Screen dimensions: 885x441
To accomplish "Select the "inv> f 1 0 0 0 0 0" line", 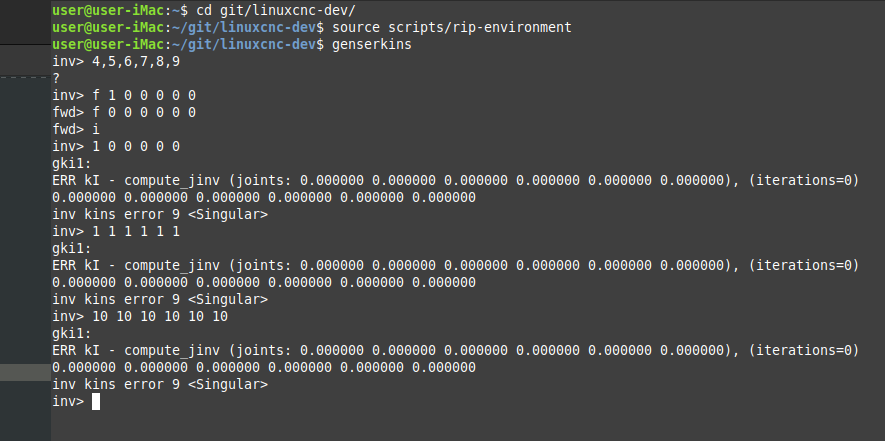I will point(124,95).
